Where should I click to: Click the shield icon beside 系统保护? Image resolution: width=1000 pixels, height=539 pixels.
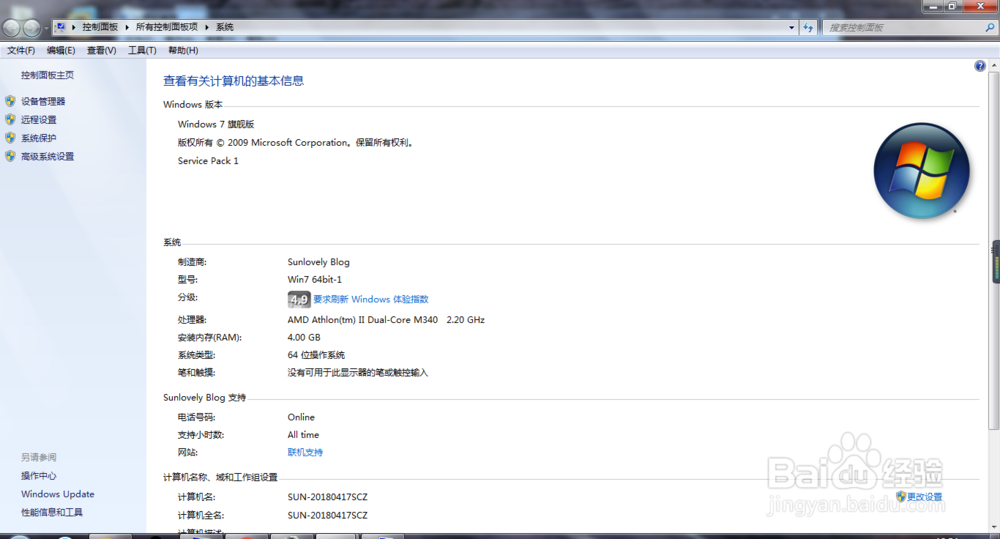[x=10, y=138]
